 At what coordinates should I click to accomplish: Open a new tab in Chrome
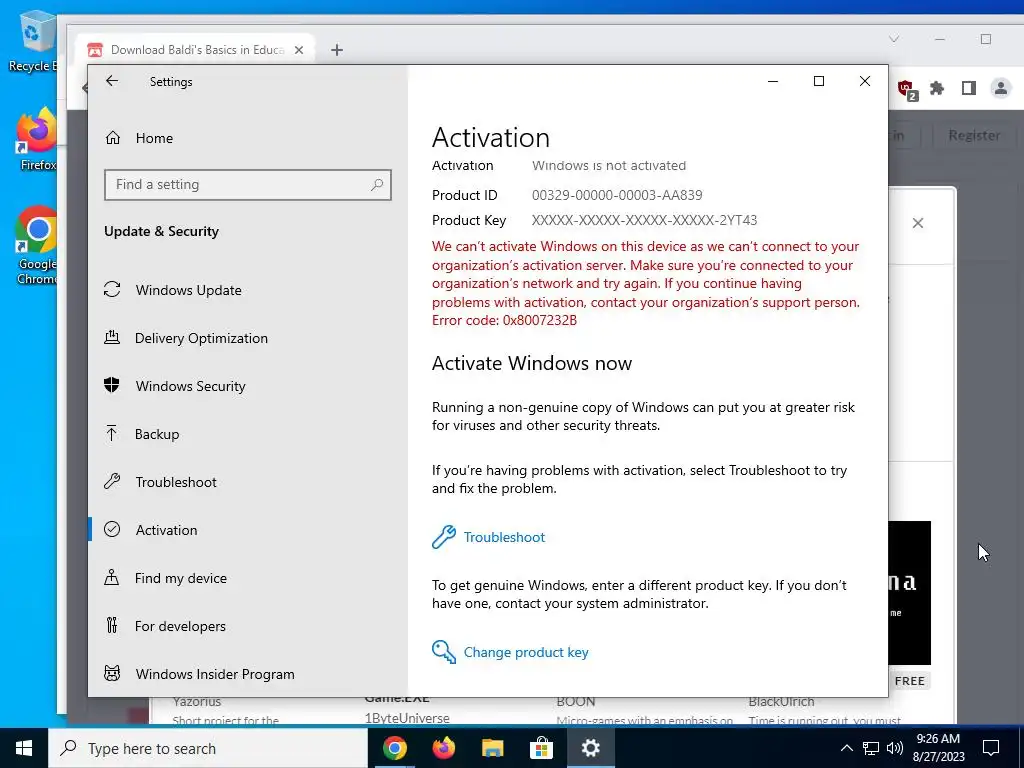337,50
